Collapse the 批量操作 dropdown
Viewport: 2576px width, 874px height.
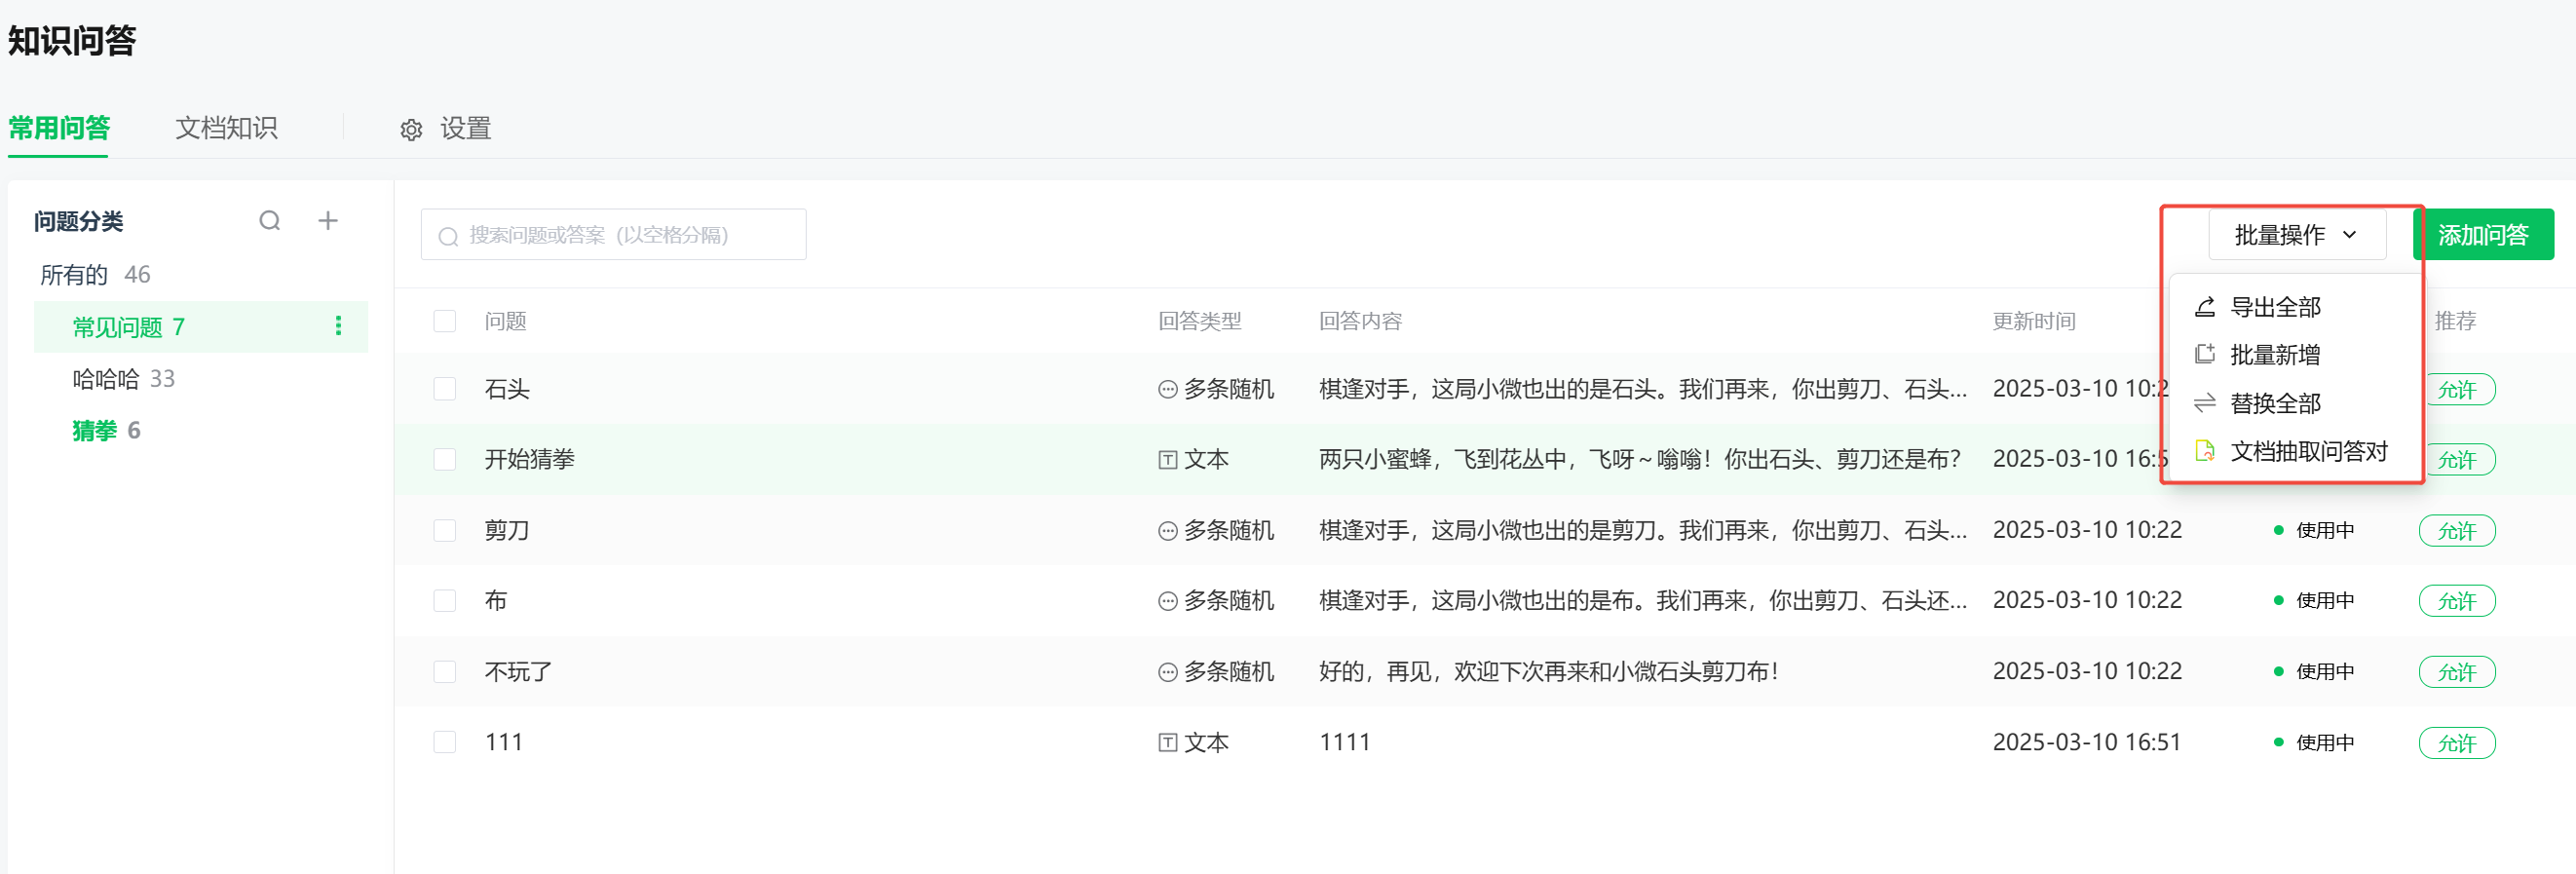pos(2296,235)
